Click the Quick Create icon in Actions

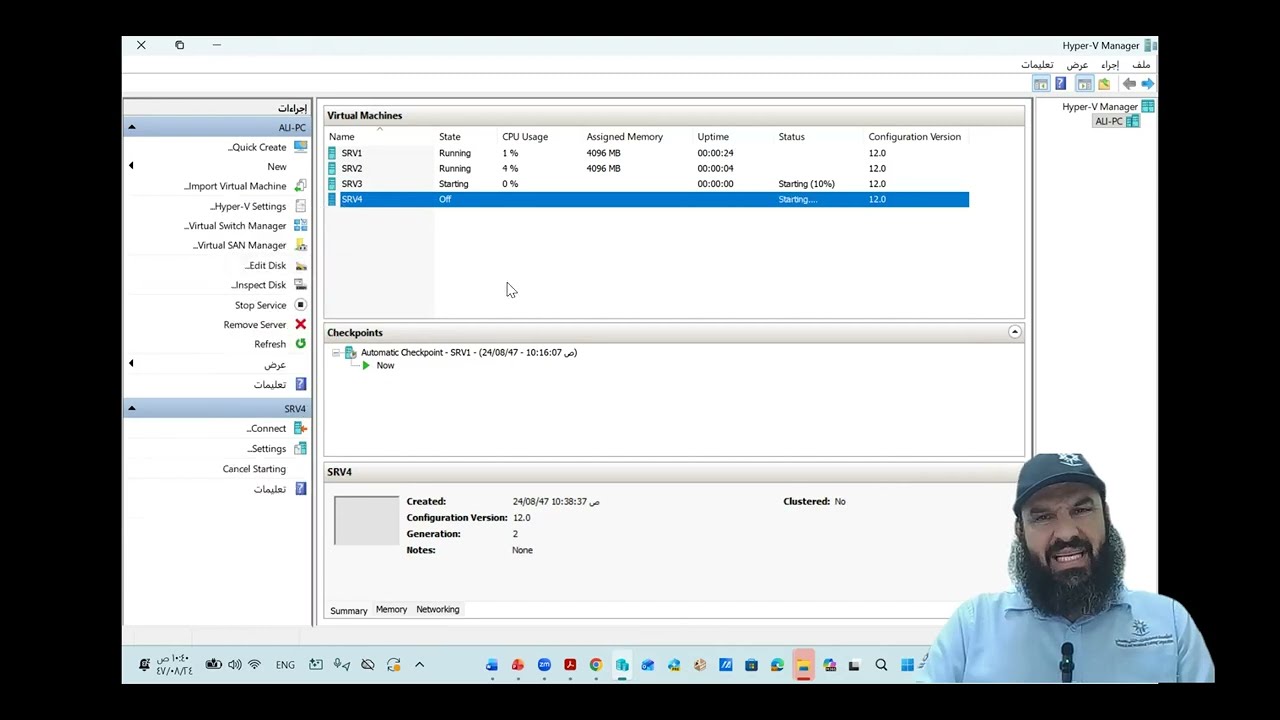pyautogui.click(x=300, y=147)
